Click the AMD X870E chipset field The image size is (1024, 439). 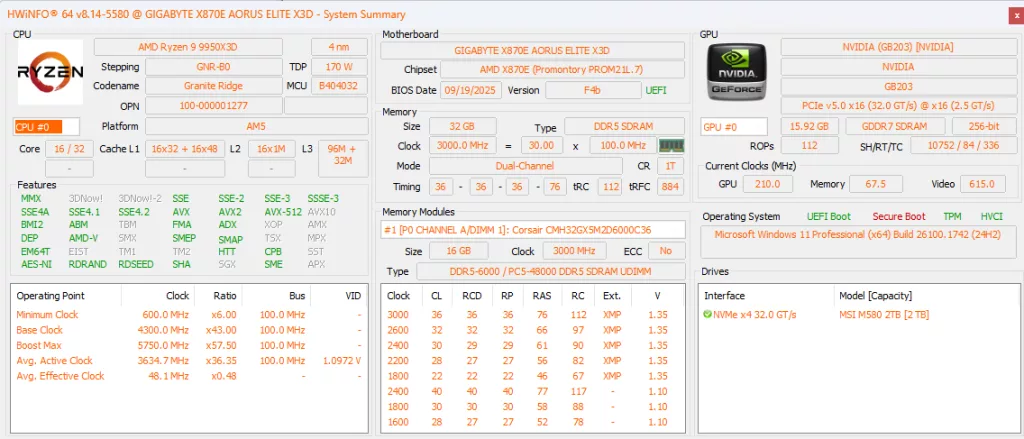[x=562, y=70]
